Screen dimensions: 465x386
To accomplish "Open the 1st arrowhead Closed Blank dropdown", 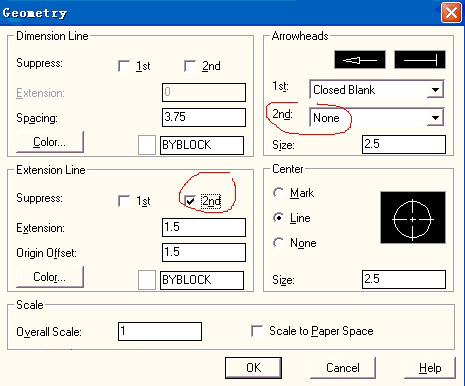I will 377,89.
